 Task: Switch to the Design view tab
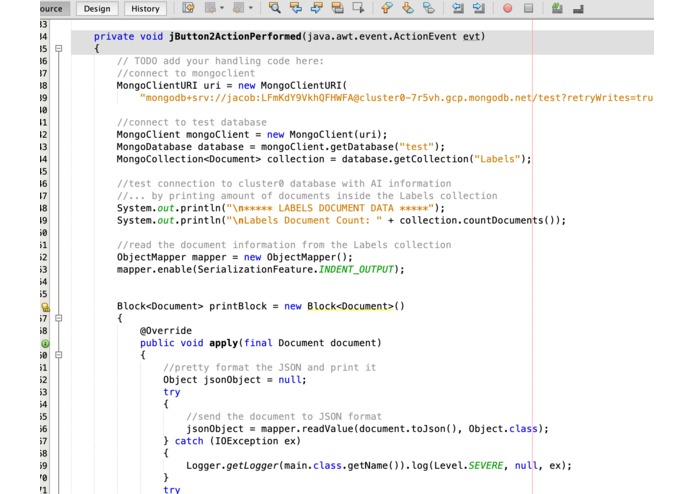click(x=97, y=9)
